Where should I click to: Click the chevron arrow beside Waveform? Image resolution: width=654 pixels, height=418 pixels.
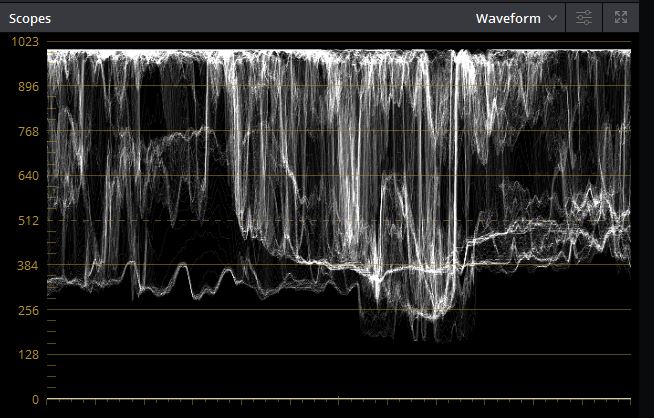[553, 19]
